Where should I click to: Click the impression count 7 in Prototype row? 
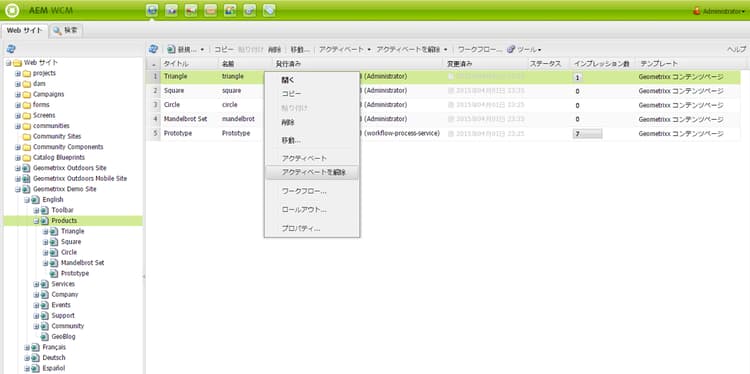[587, 134]
